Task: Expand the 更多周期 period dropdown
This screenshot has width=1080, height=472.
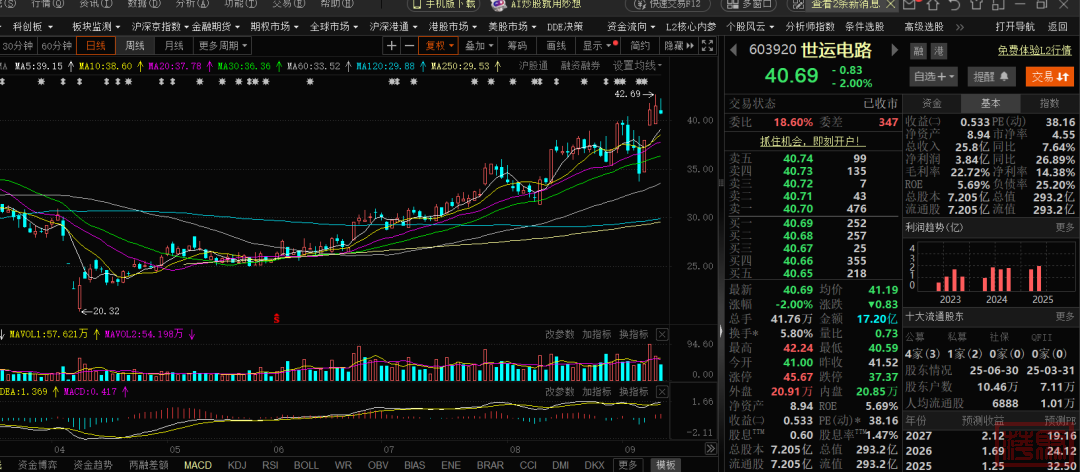Action: tap(222, 45)
